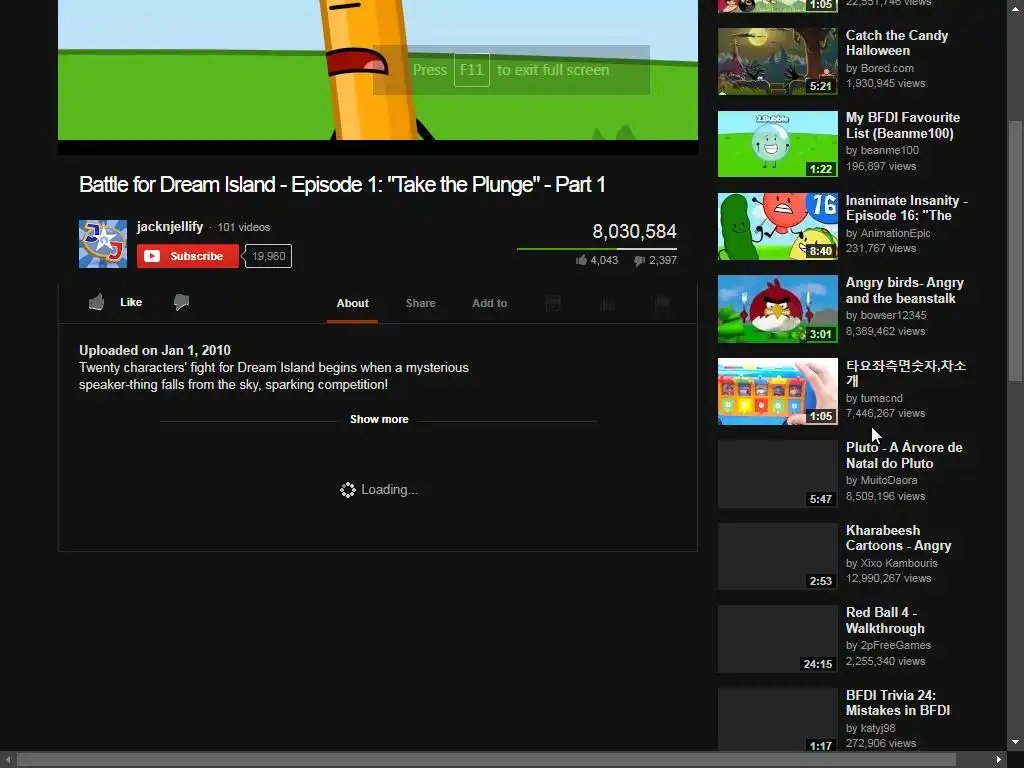Open Red Ball 4 thumbnail marked 24:15
The height and width of the screenshot is (768, 1024).
[778, 639]
